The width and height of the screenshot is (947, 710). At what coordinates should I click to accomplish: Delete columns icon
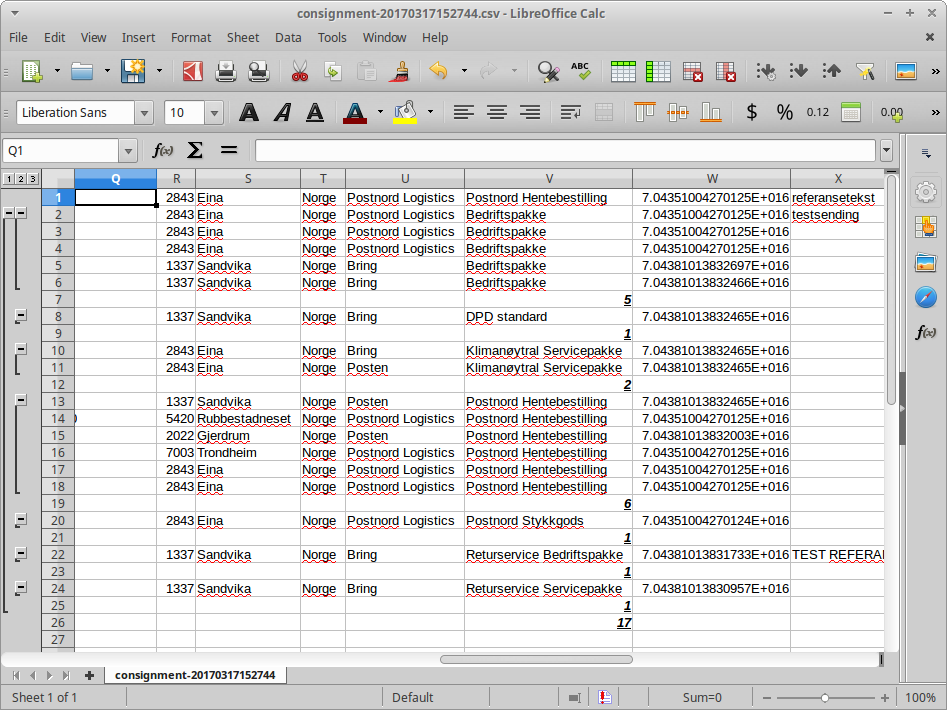click(725, 71)
